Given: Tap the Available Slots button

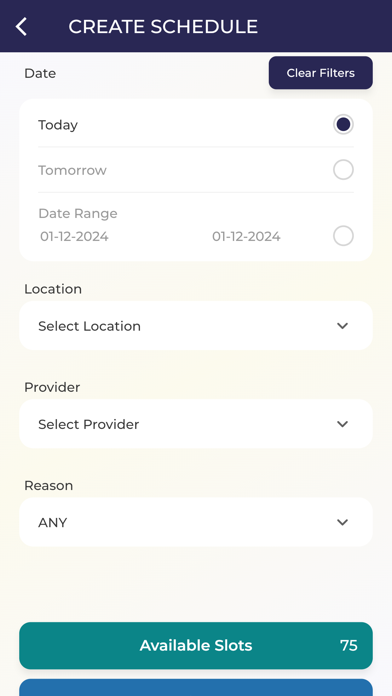Looking at the screenshot, I should click(196, 645).
